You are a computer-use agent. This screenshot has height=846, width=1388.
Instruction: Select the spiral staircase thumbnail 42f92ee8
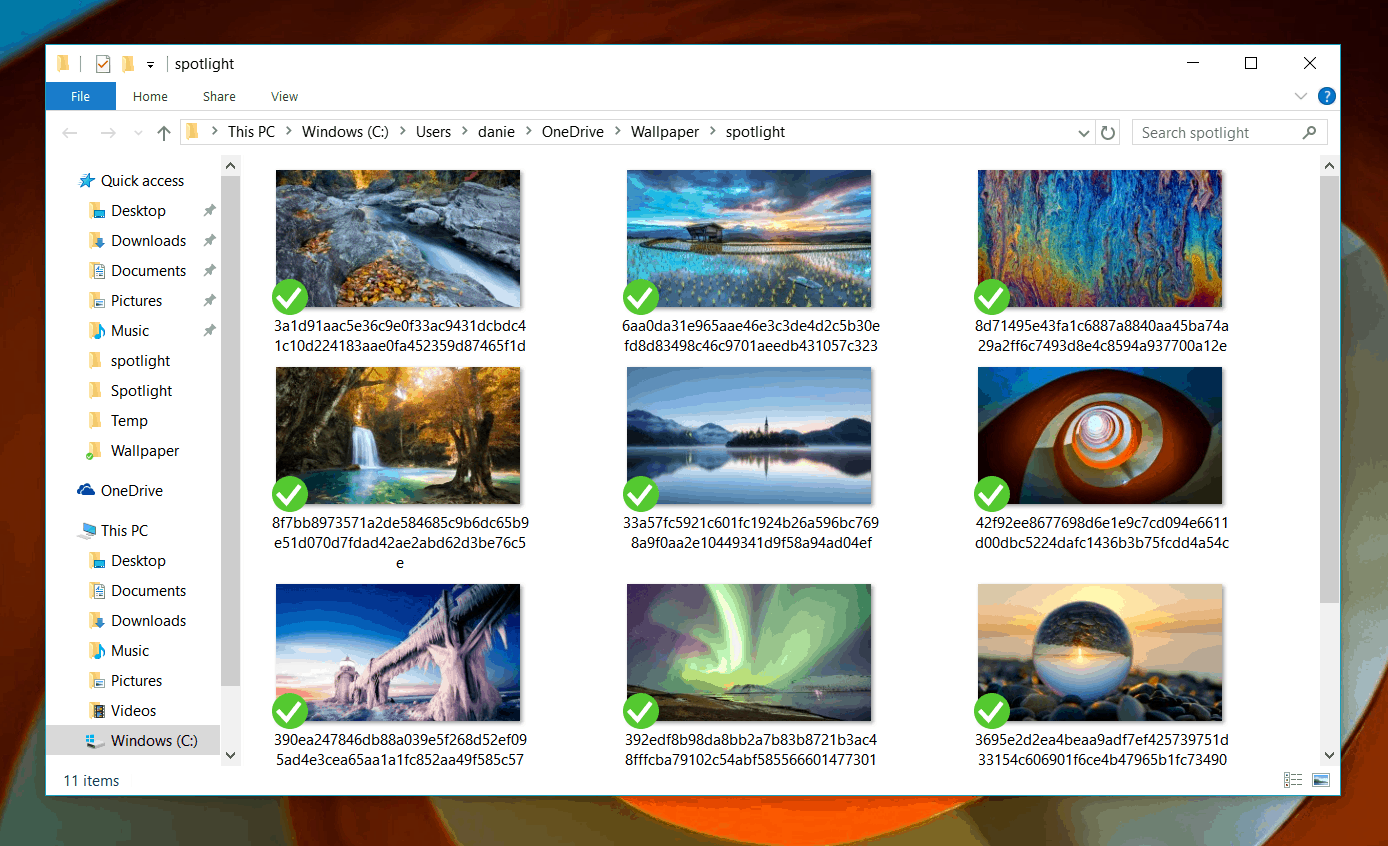coord(1100,435)
